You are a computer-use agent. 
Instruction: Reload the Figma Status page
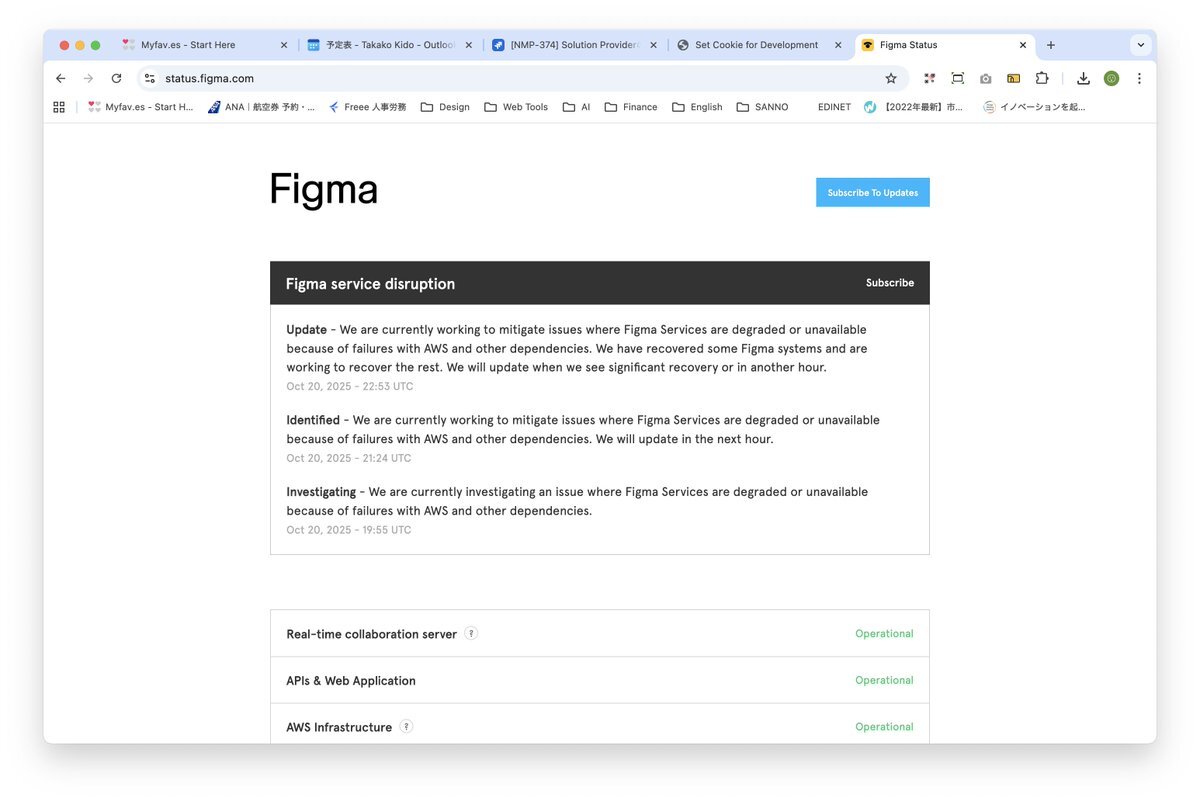click(116, 78)
